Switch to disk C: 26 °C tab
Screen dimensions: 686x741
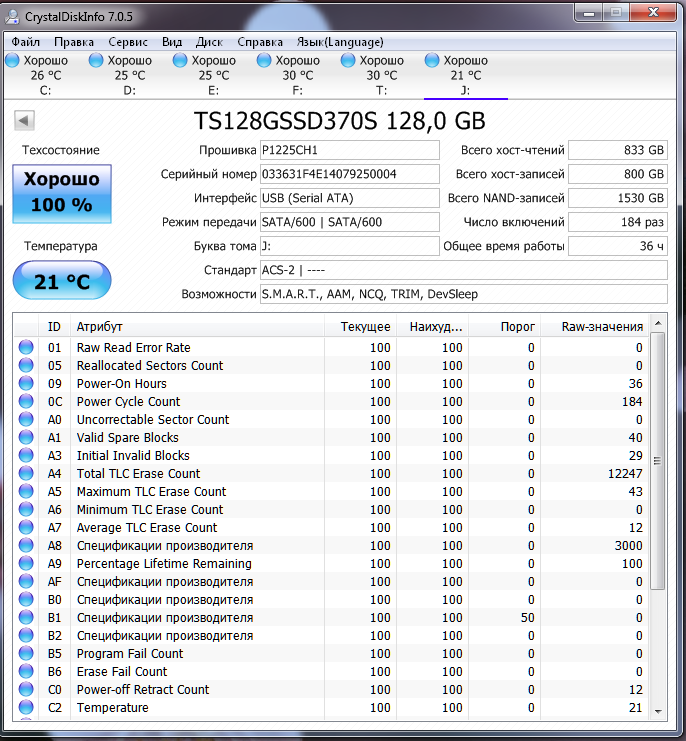(x=46, y=75)
